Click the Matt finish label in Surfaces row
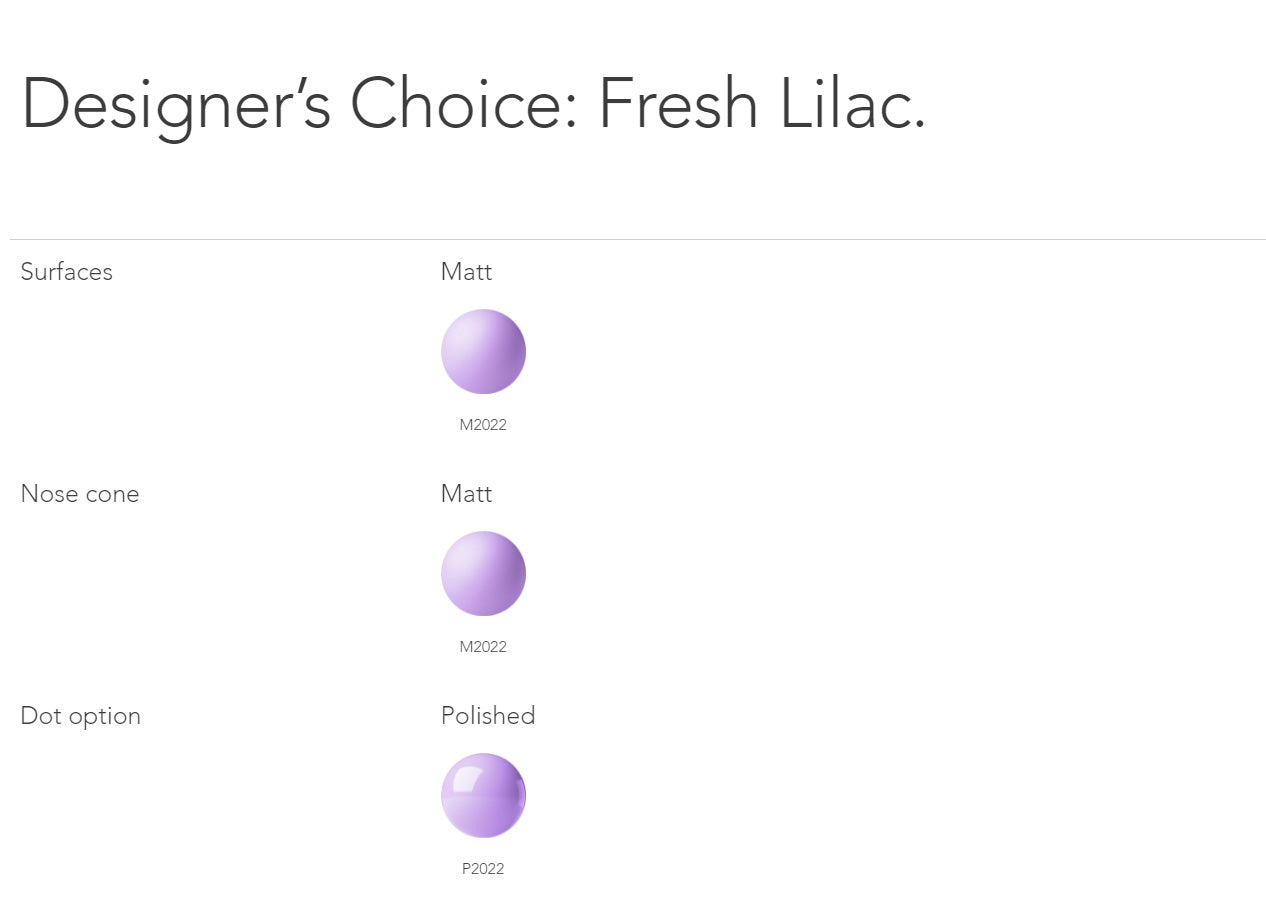Viewport: 1266px width, 918px height. click(x=466, y=272)
